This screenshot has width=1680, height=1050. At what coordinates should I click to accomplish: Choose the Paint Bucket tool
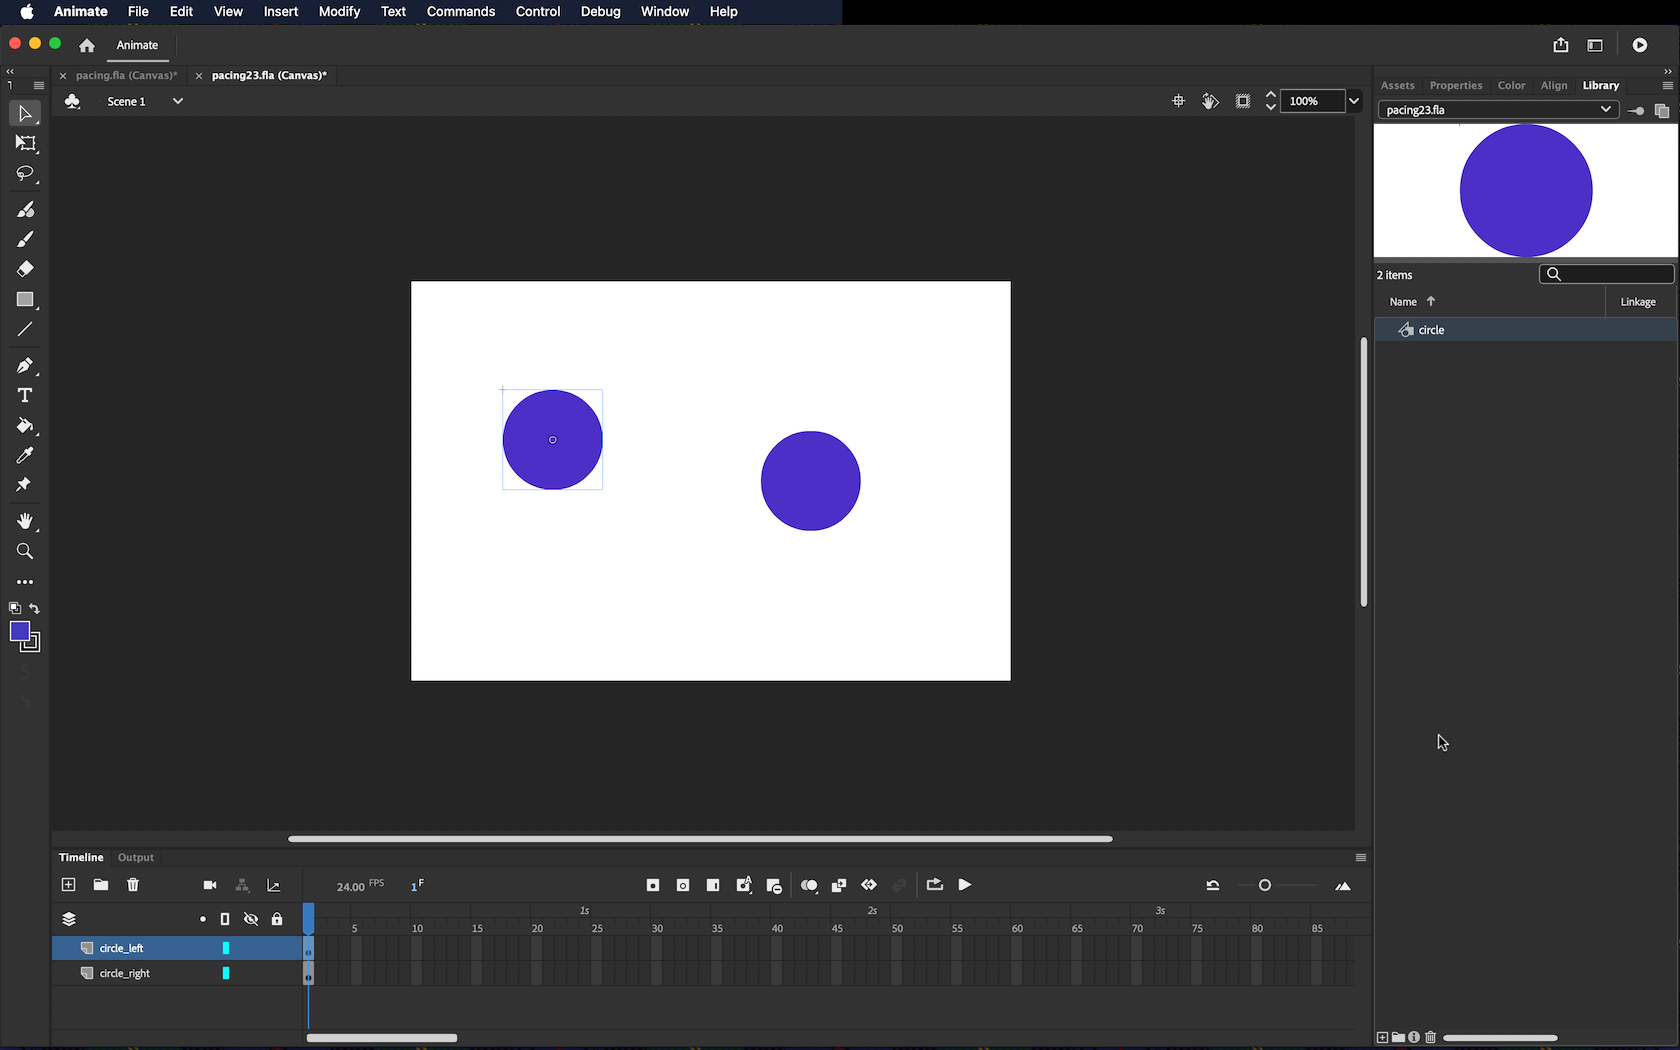pyautogui.click(x=25, y=426)
